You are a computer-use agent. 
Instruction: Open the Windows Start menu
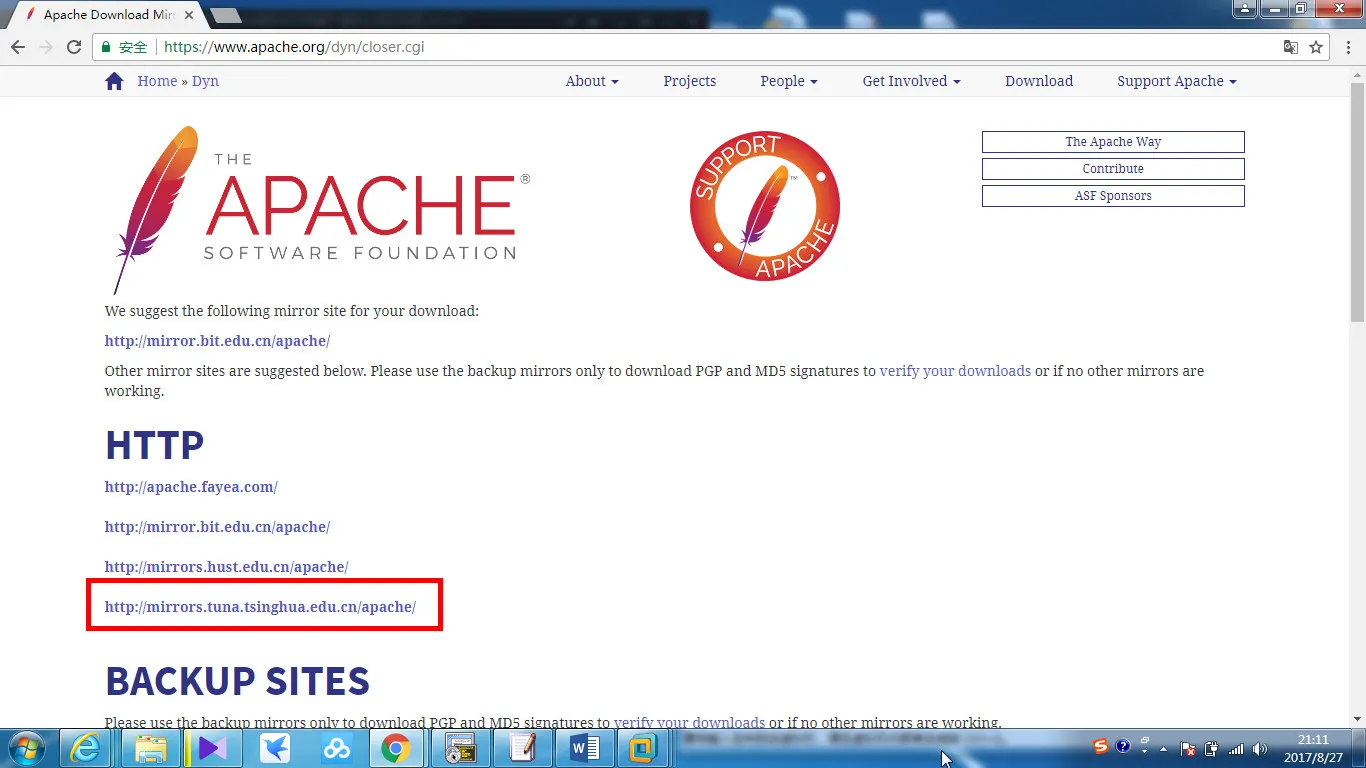click(x=26, y=748)
